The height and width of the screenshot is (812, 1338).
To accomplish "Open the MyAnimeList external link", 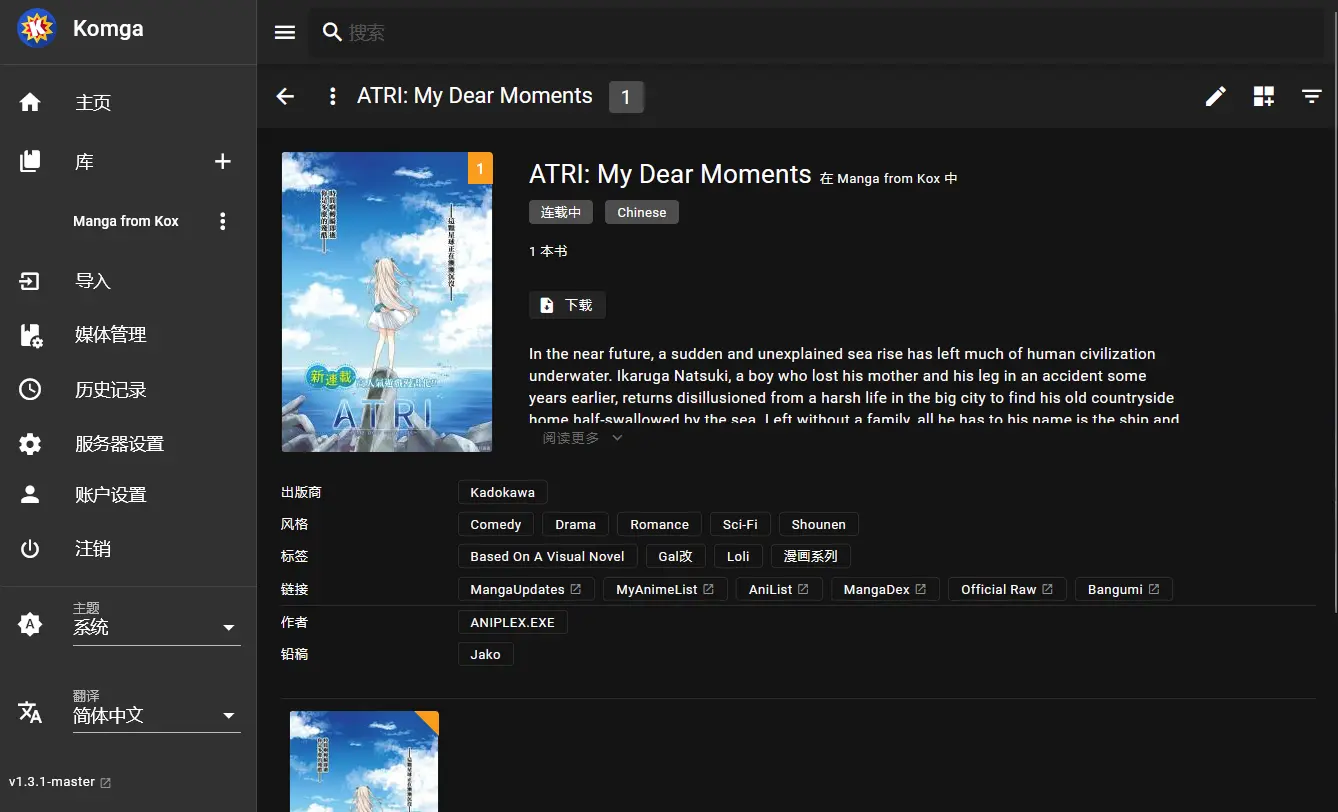I will [665, 589].
